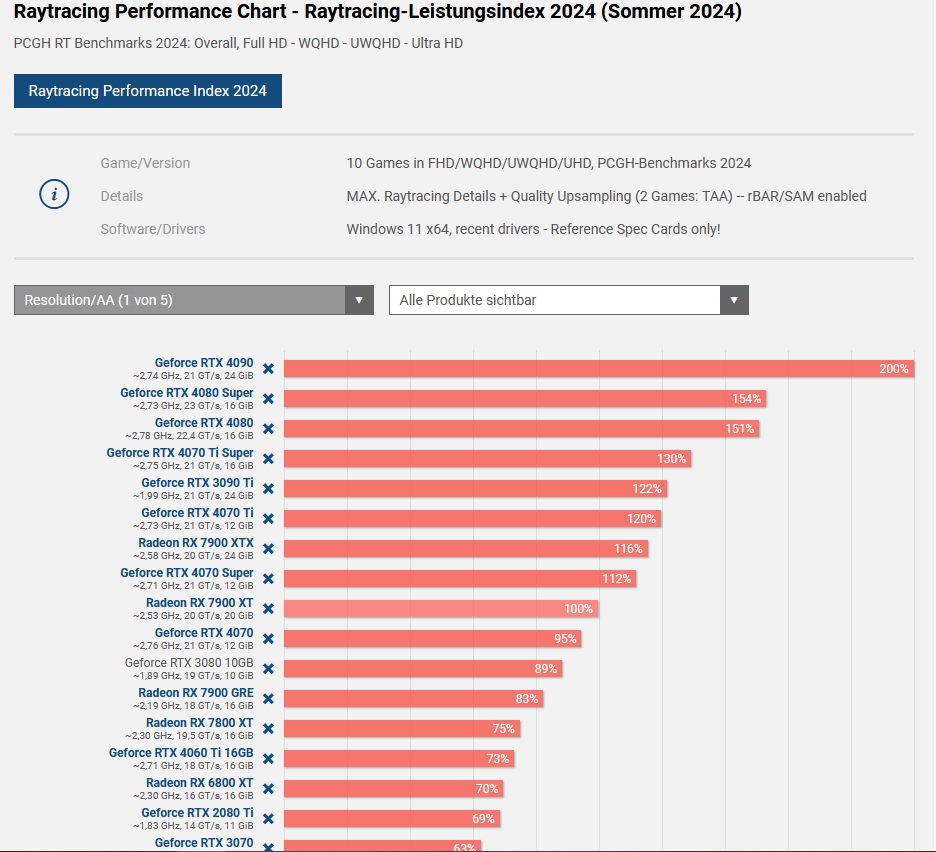Click arrow of Alle Produkte sichtbar selector

tap(734, 300)
